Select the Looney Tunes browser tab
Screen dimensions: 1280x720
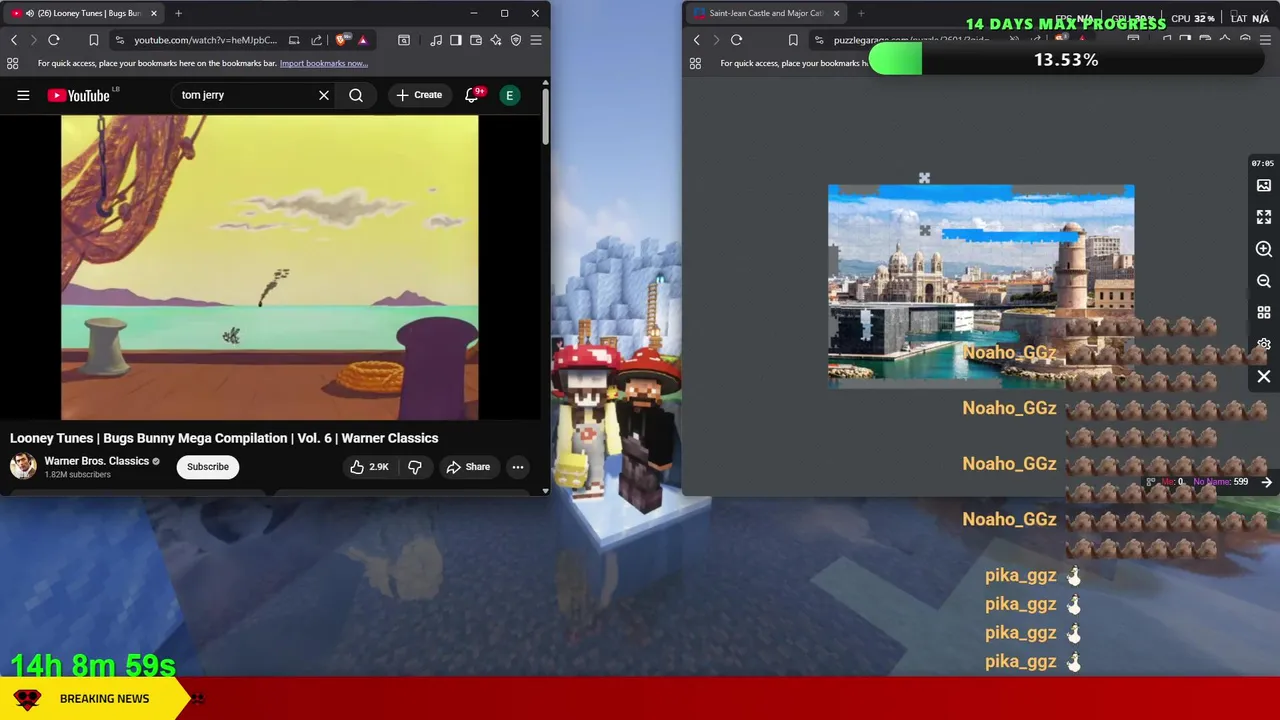click(x=83, y=13)
